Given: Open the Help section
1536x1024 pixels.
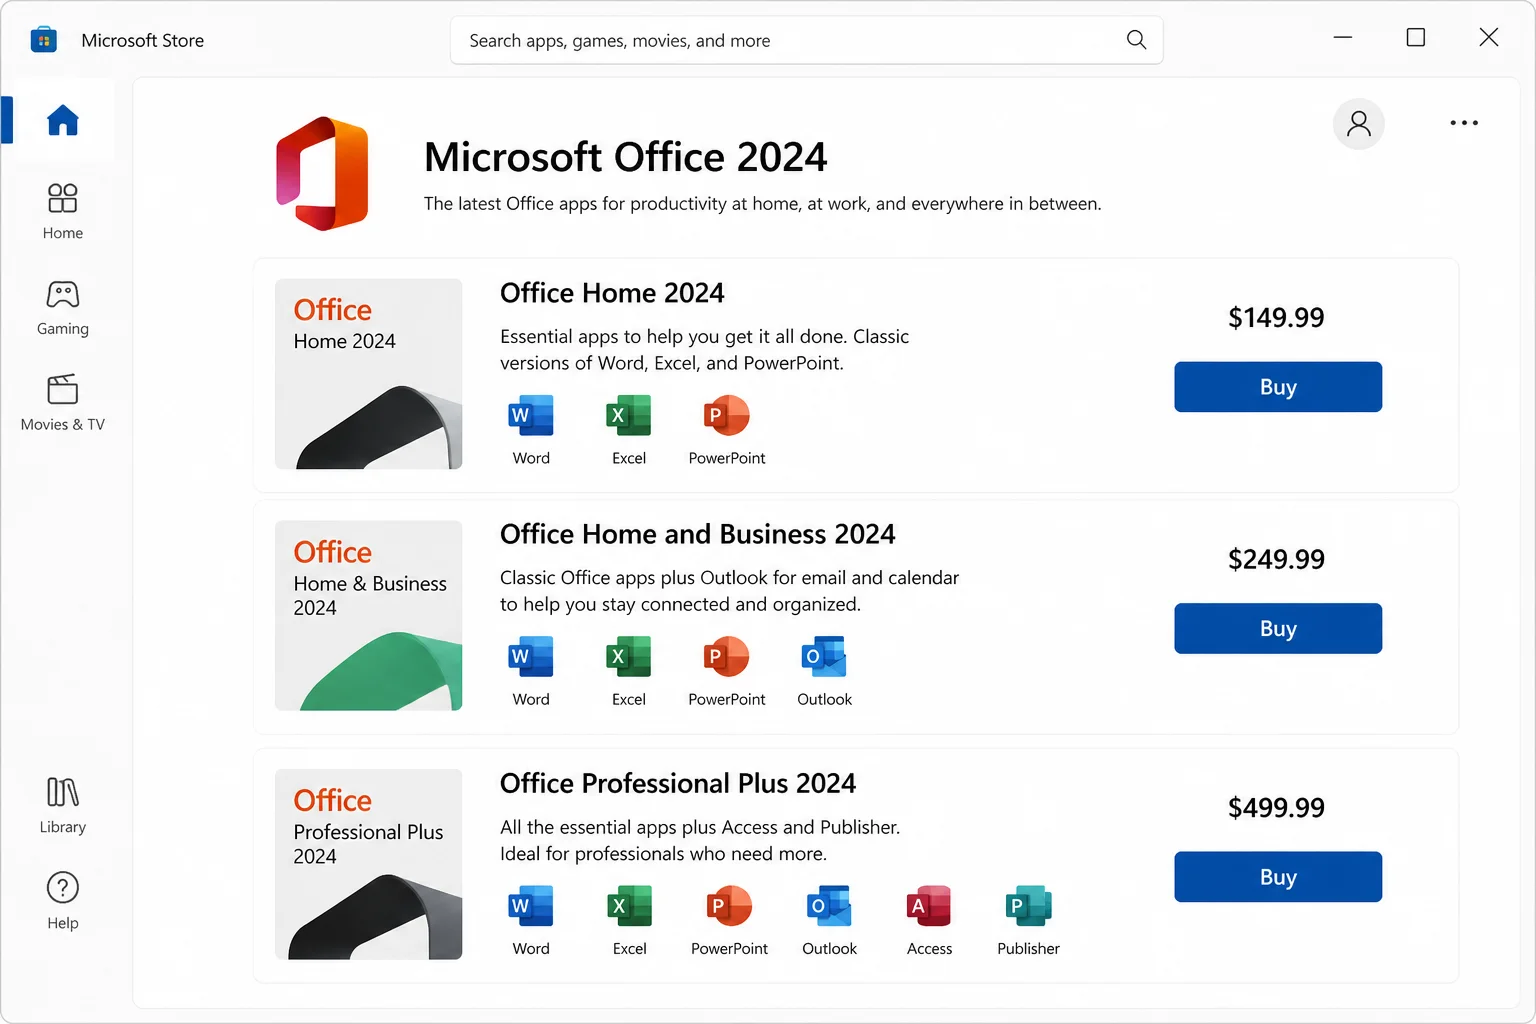Looking at the screenshot, I should click(x=62, y=901).
